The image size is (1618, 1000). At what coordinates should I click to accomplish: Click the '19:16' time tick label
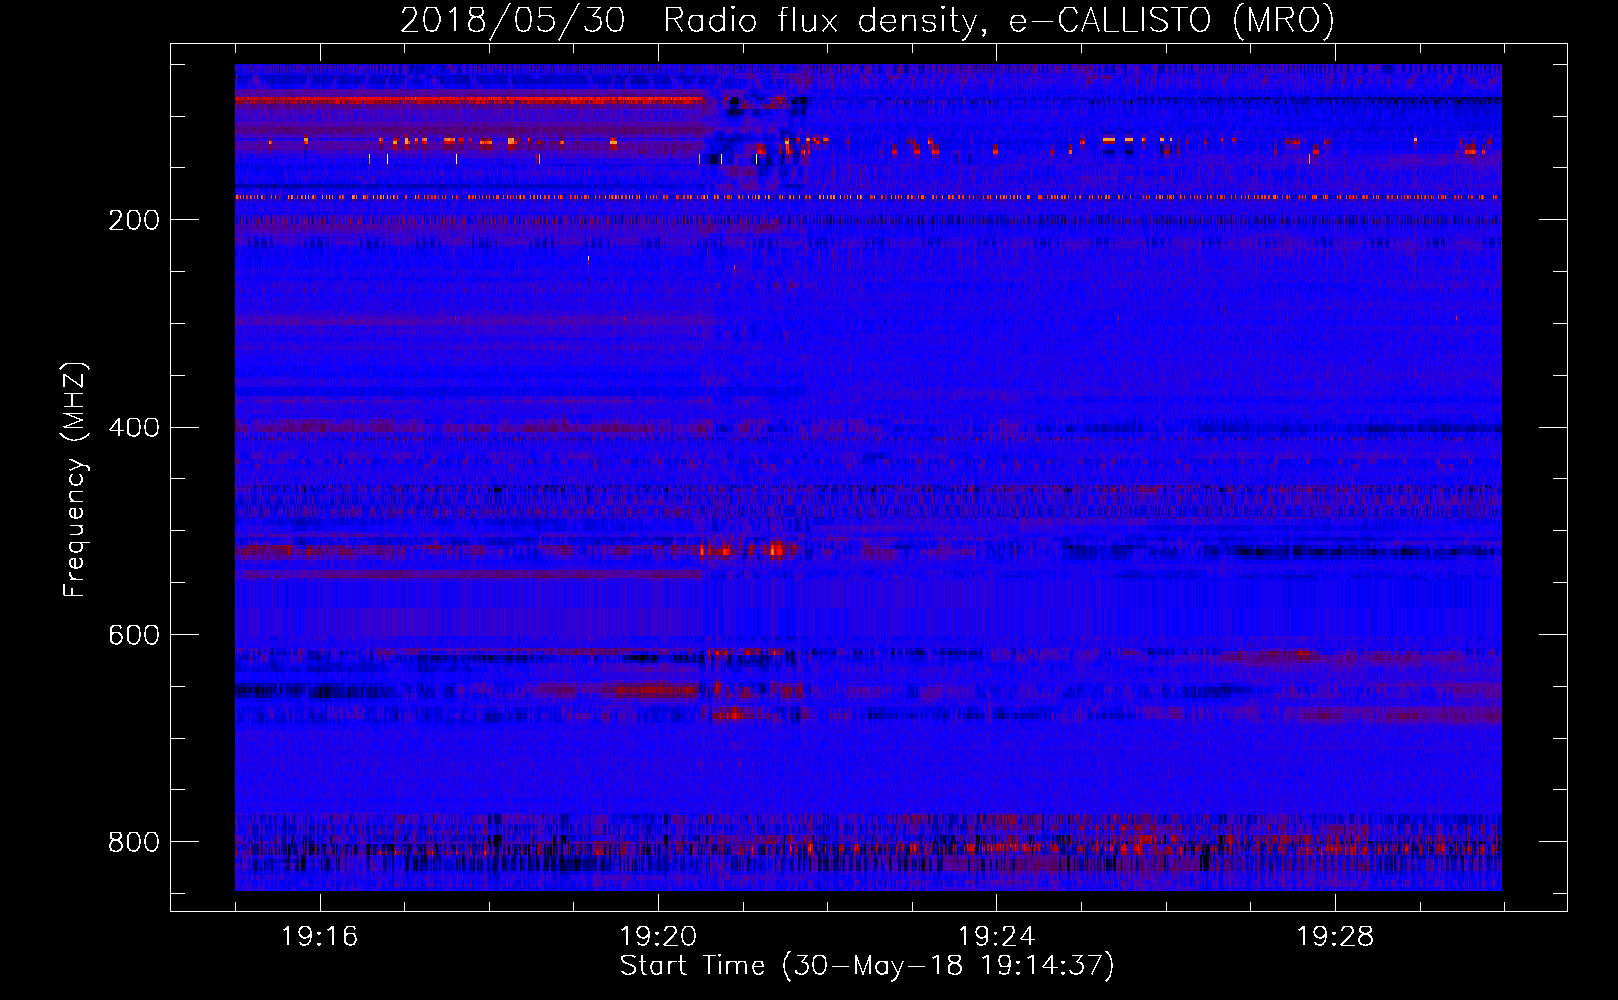point(320,936)
